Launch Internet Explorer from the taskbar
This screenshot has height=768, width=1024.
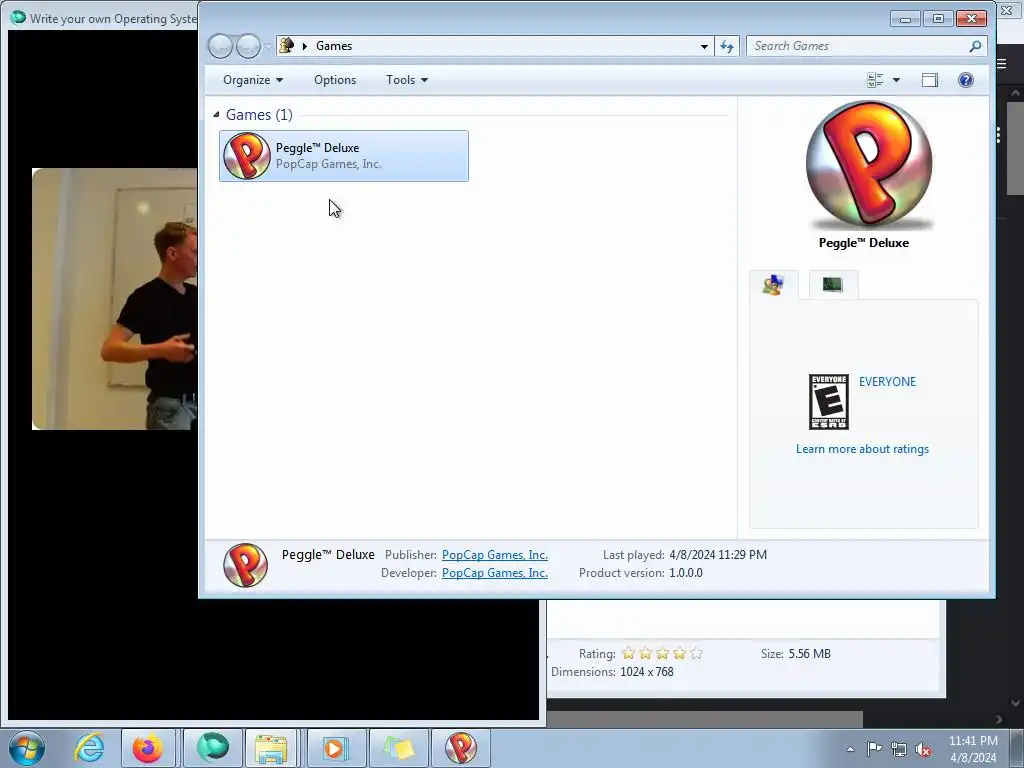pyautogui.click(x=89, y=748)
